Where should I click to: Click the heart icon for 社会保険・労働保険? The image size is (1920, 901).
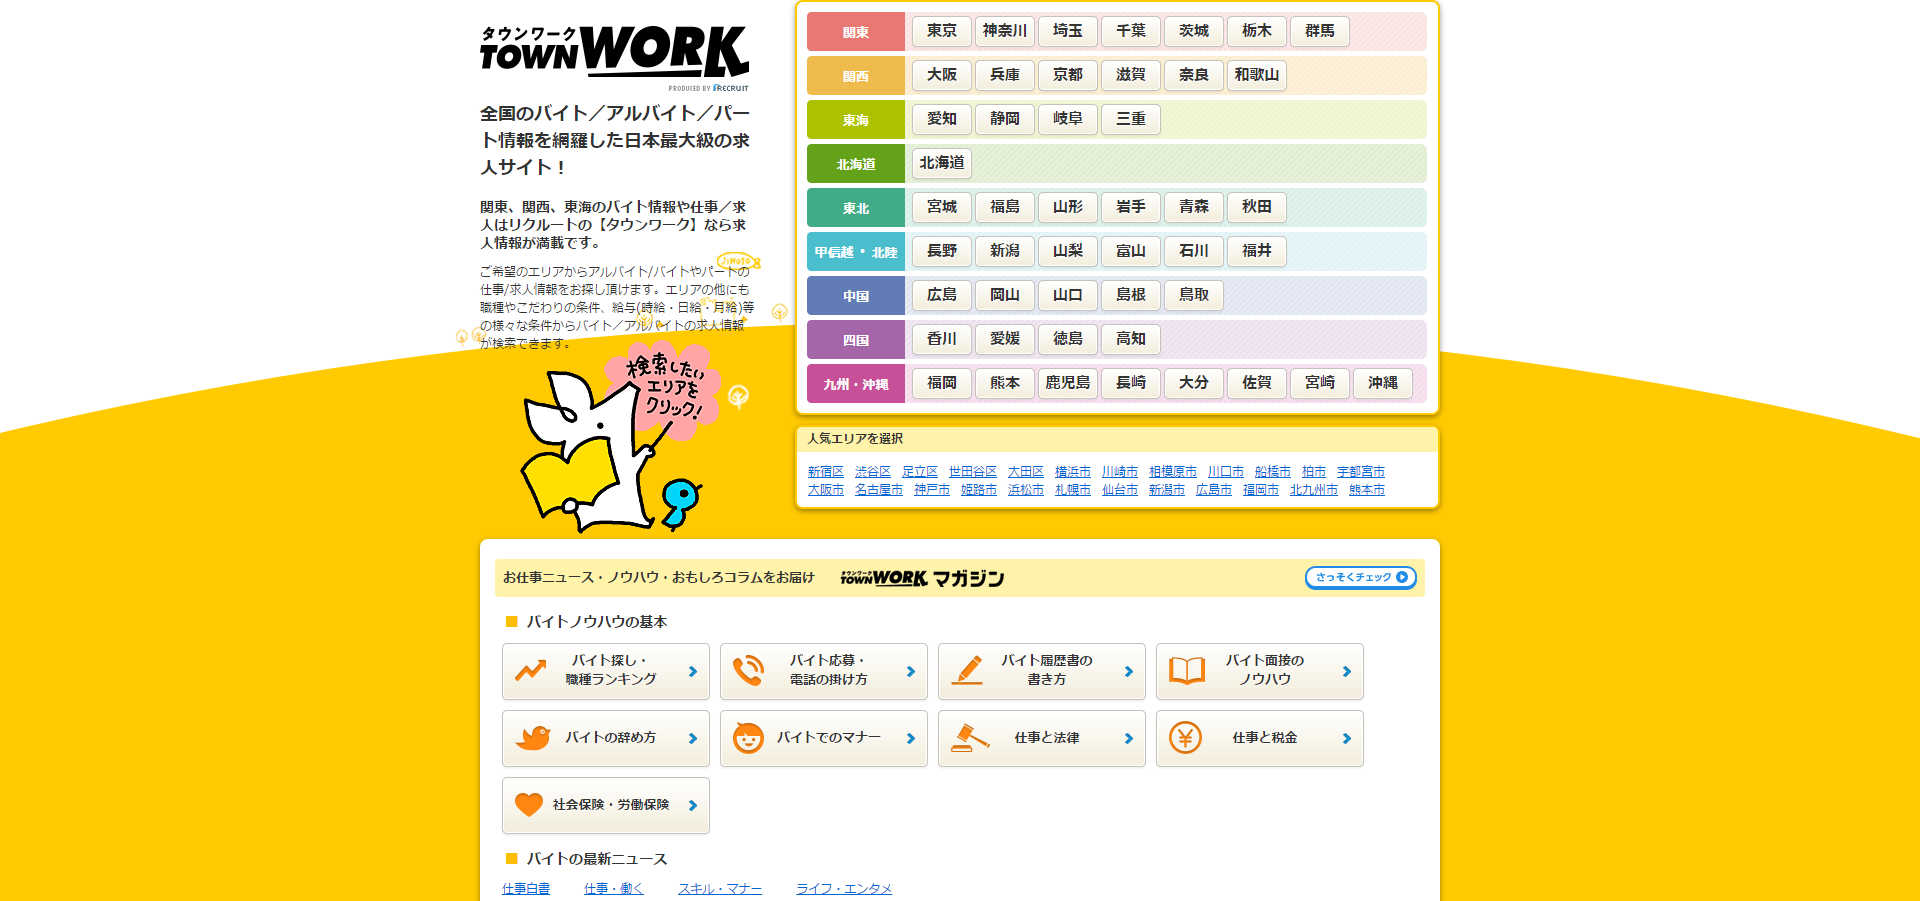[x=531, y=805]
